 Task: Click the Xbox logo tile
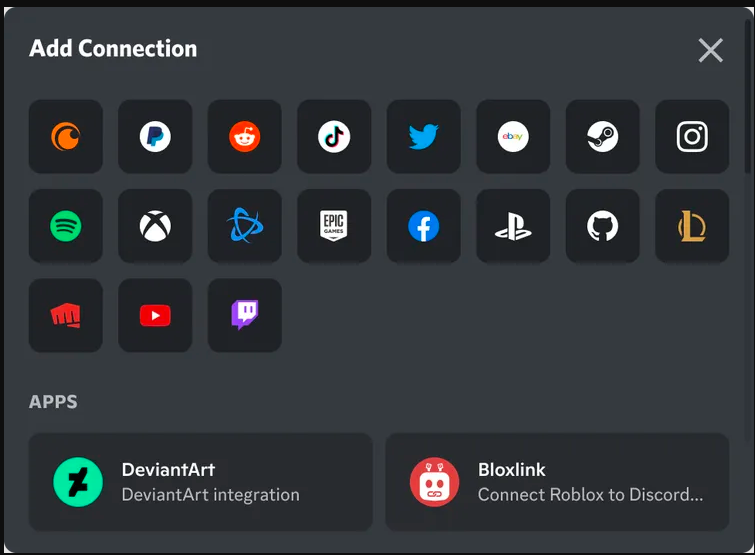point(155,226)
